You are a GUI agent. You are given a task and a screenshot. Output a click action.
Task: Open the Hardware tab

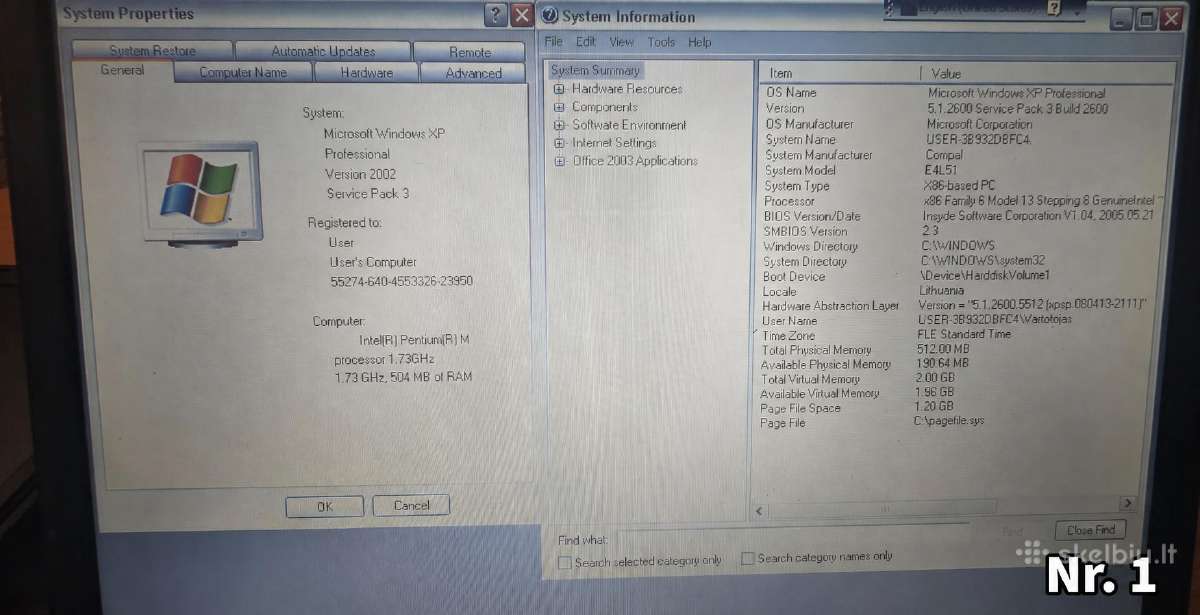[366, 72]
